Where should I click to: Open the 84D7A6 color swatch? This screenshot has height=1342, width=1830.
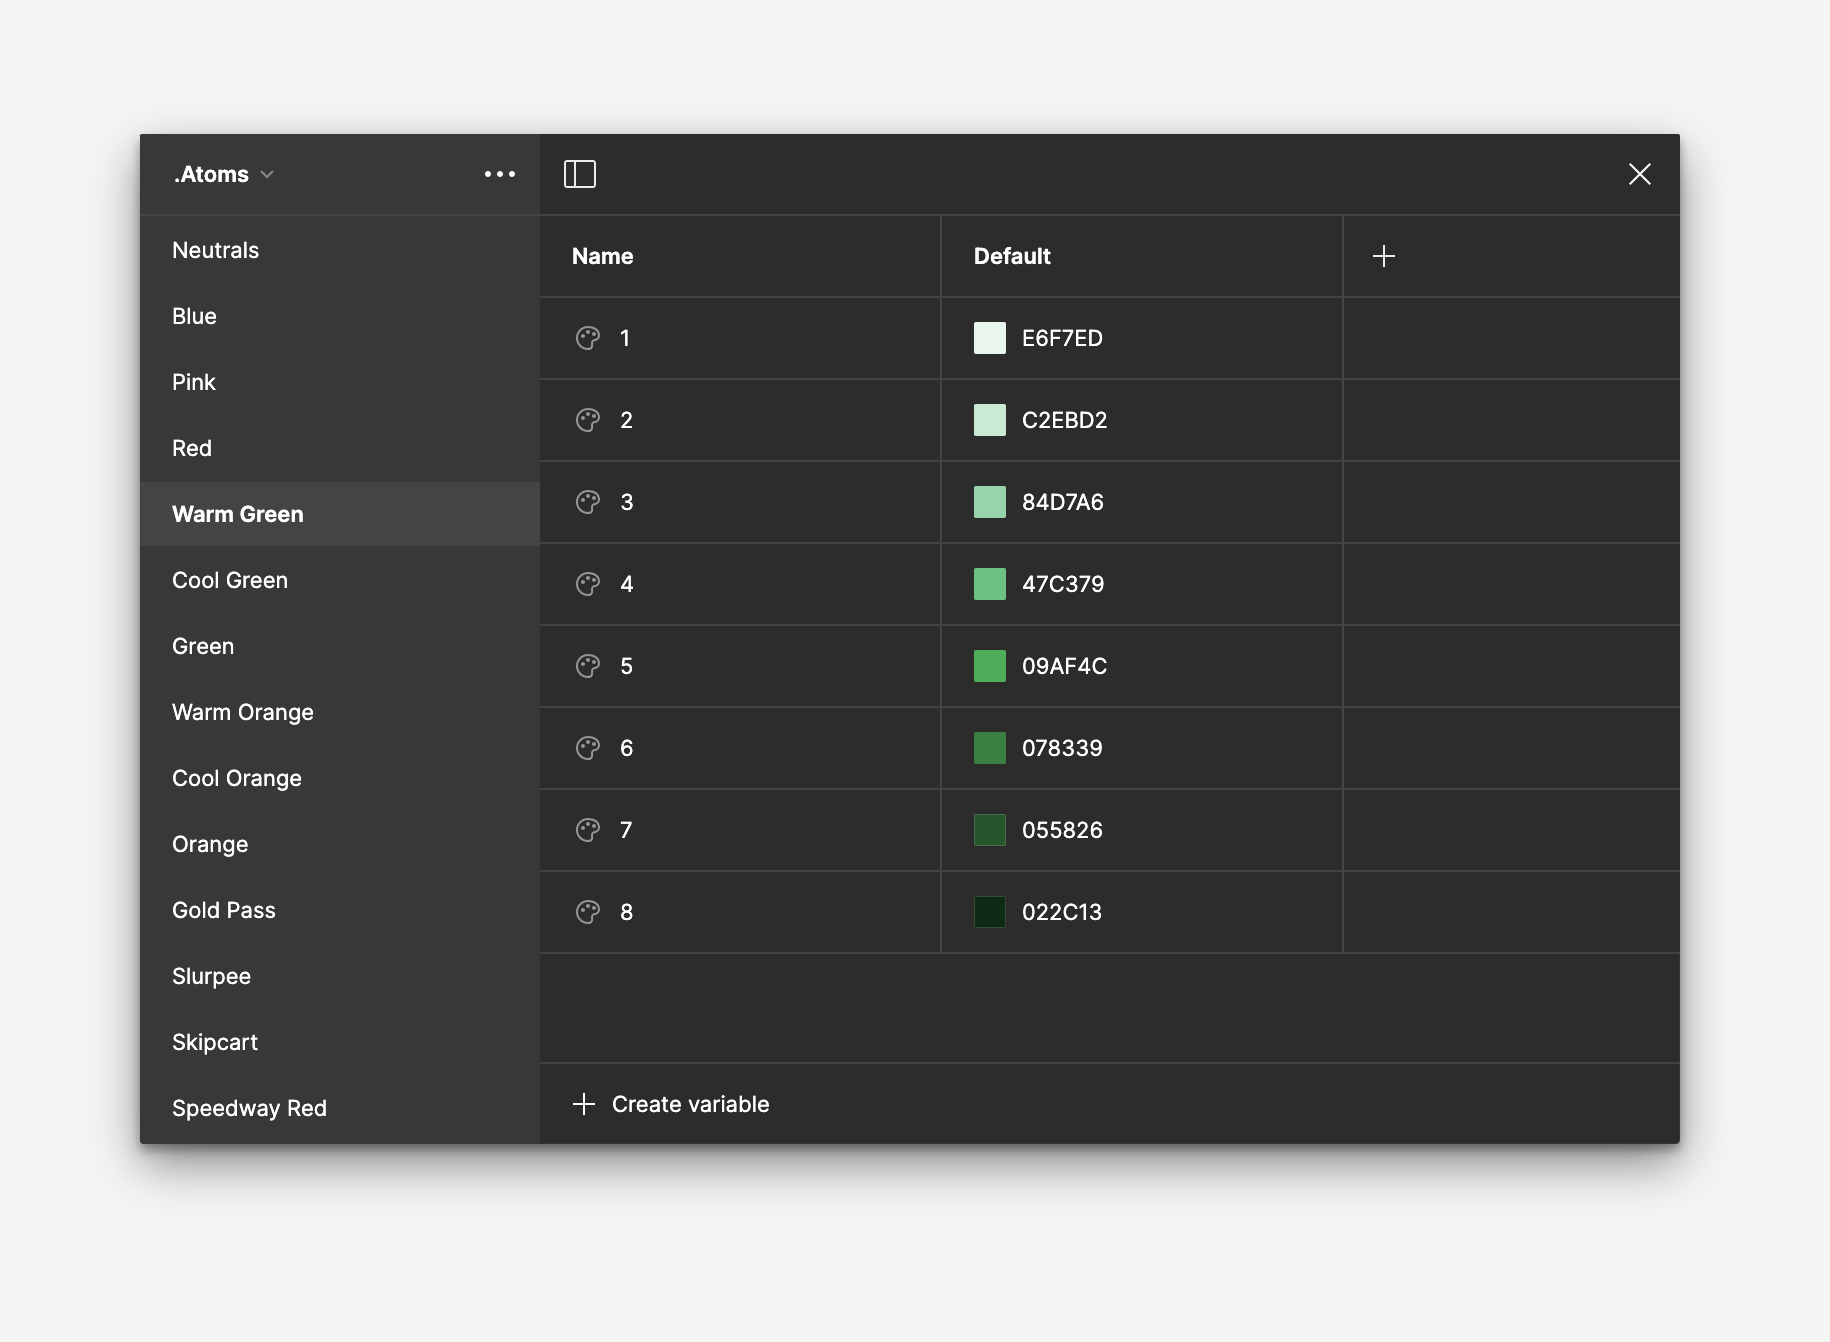click(990, 502)
